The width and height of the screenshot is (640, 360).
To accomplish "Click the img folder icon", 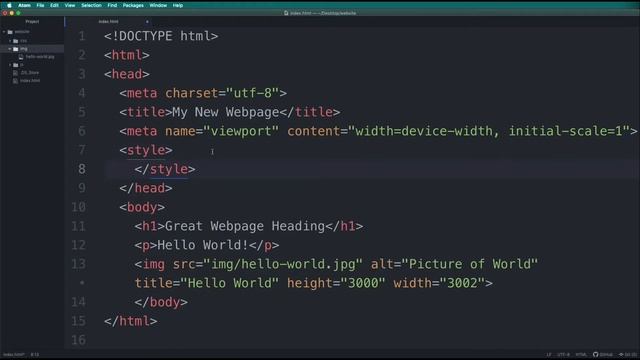I will tap(16, 49).
